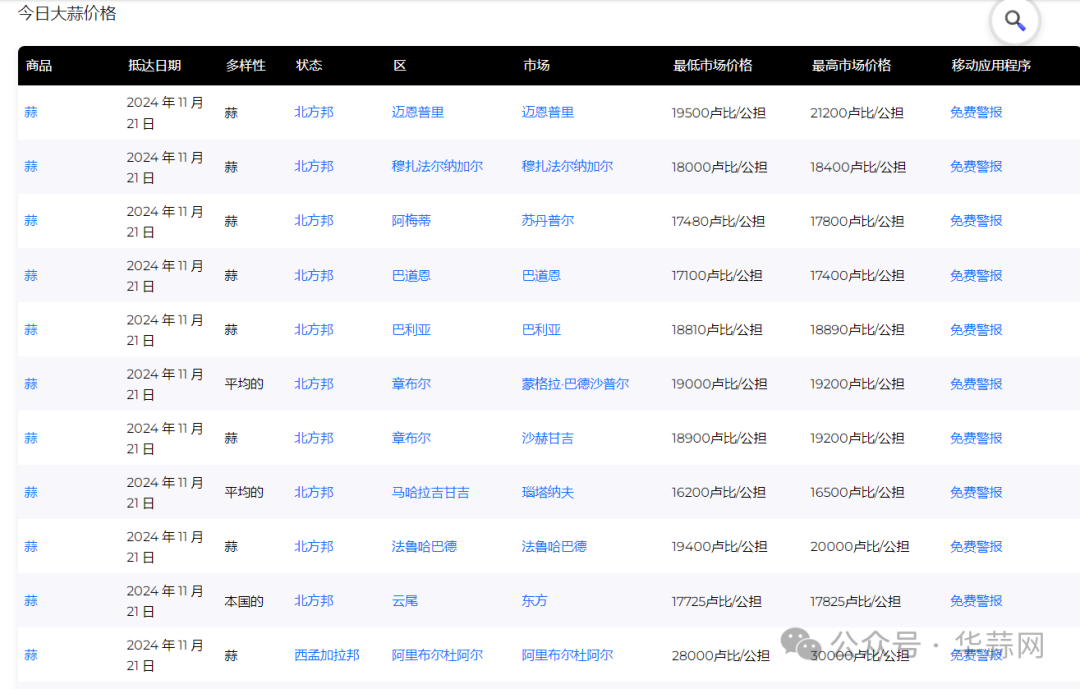Click the 最低市场价格 column header

(712, 65)
